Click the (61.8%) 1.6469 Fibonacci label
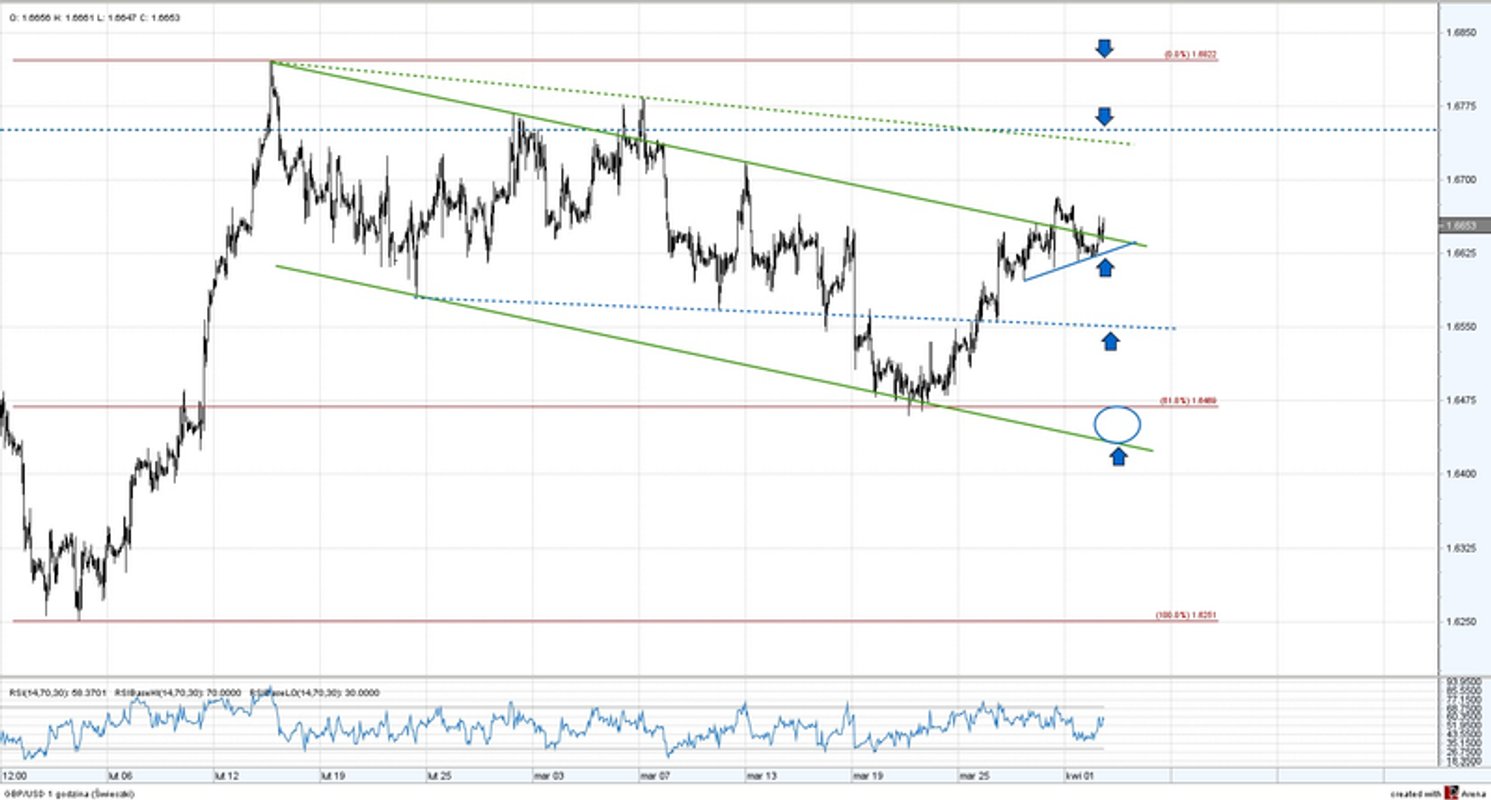 coord(1189,400)
